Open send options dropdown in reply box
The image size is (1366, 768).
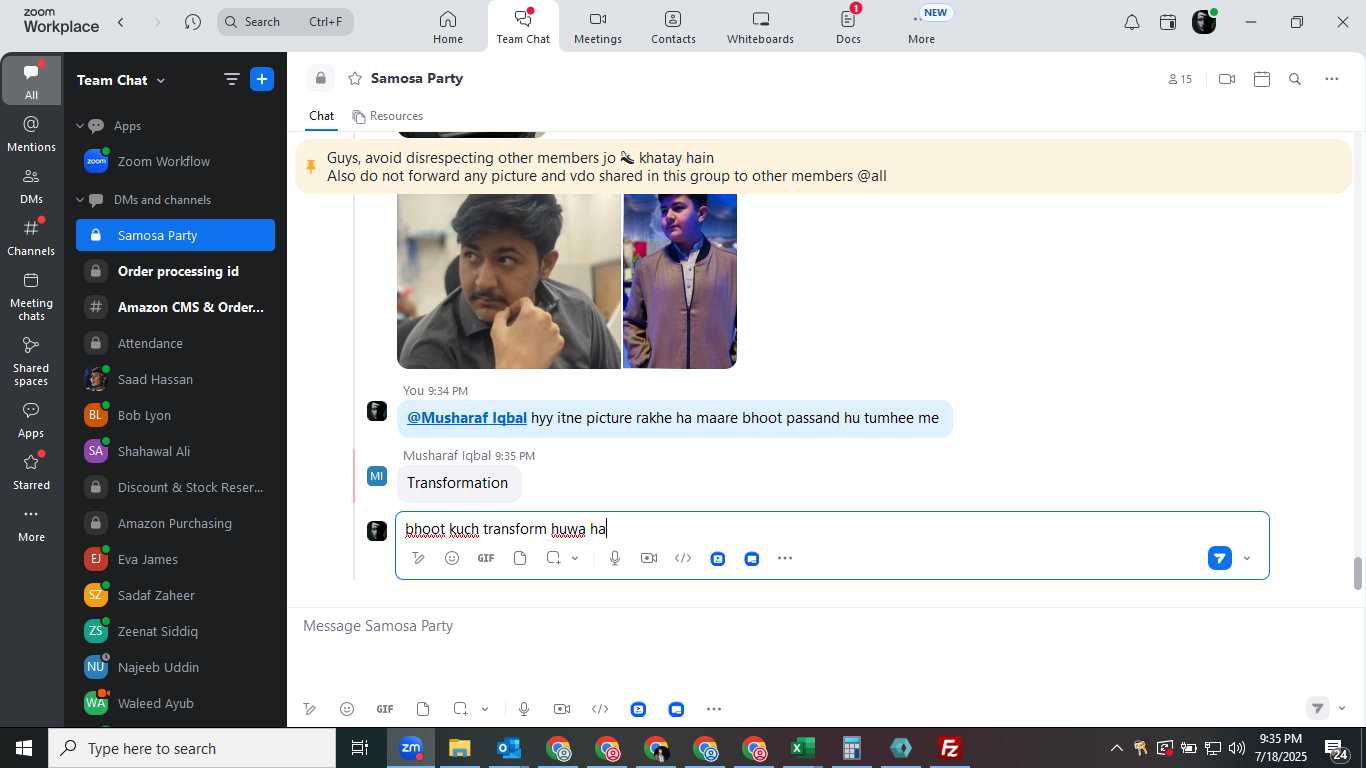point(1246,559)
